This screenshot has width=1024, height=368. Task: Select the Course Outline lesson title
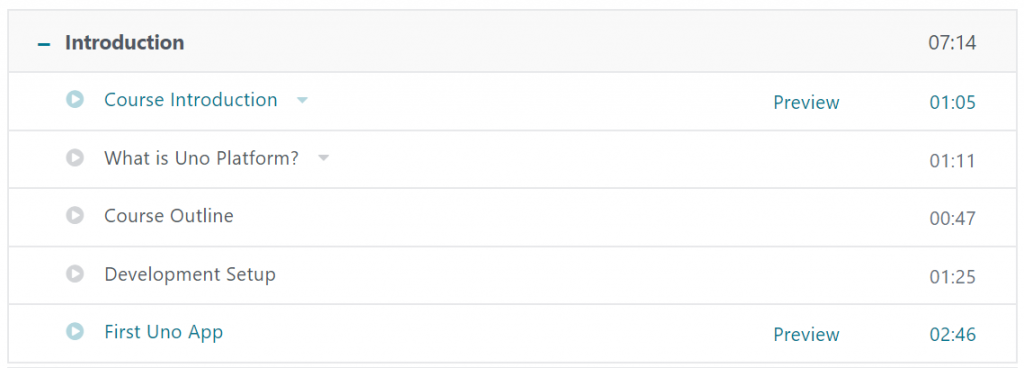click(169, 216)
